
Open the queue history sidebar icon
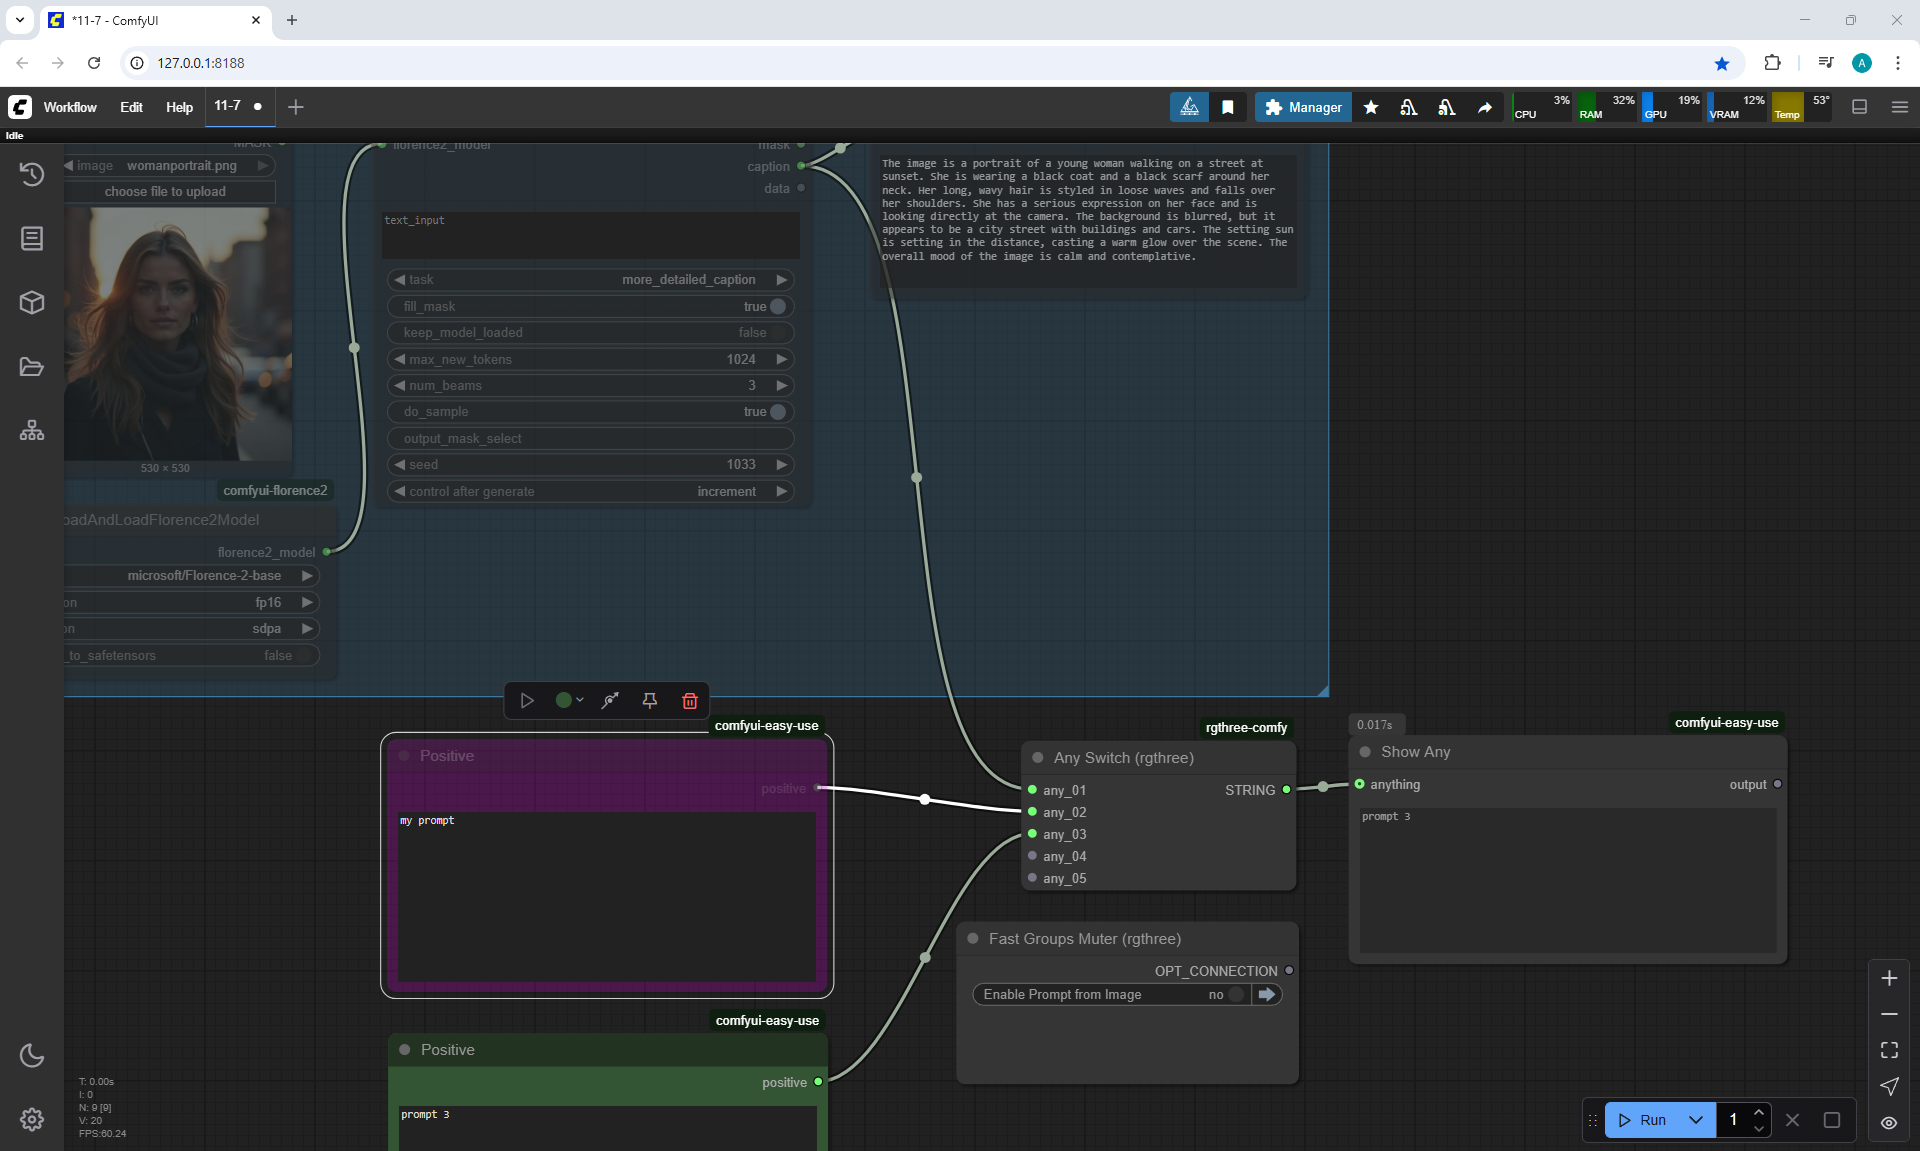[32, 174]
